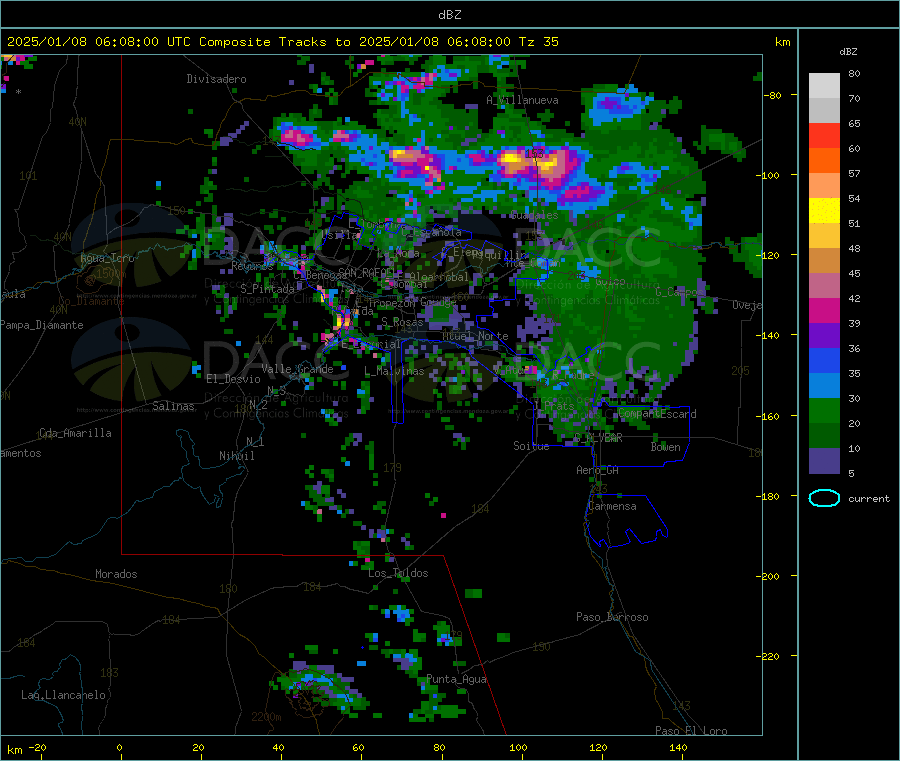Click the brown-orange 45 dBZ swatch

824,261
